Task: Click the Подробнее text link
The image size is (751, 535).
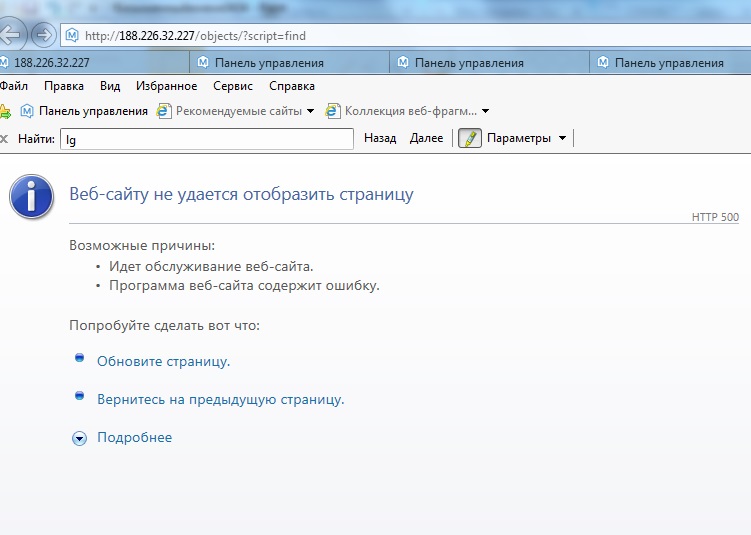Action: pyautogui.click(x=135, y=437)
